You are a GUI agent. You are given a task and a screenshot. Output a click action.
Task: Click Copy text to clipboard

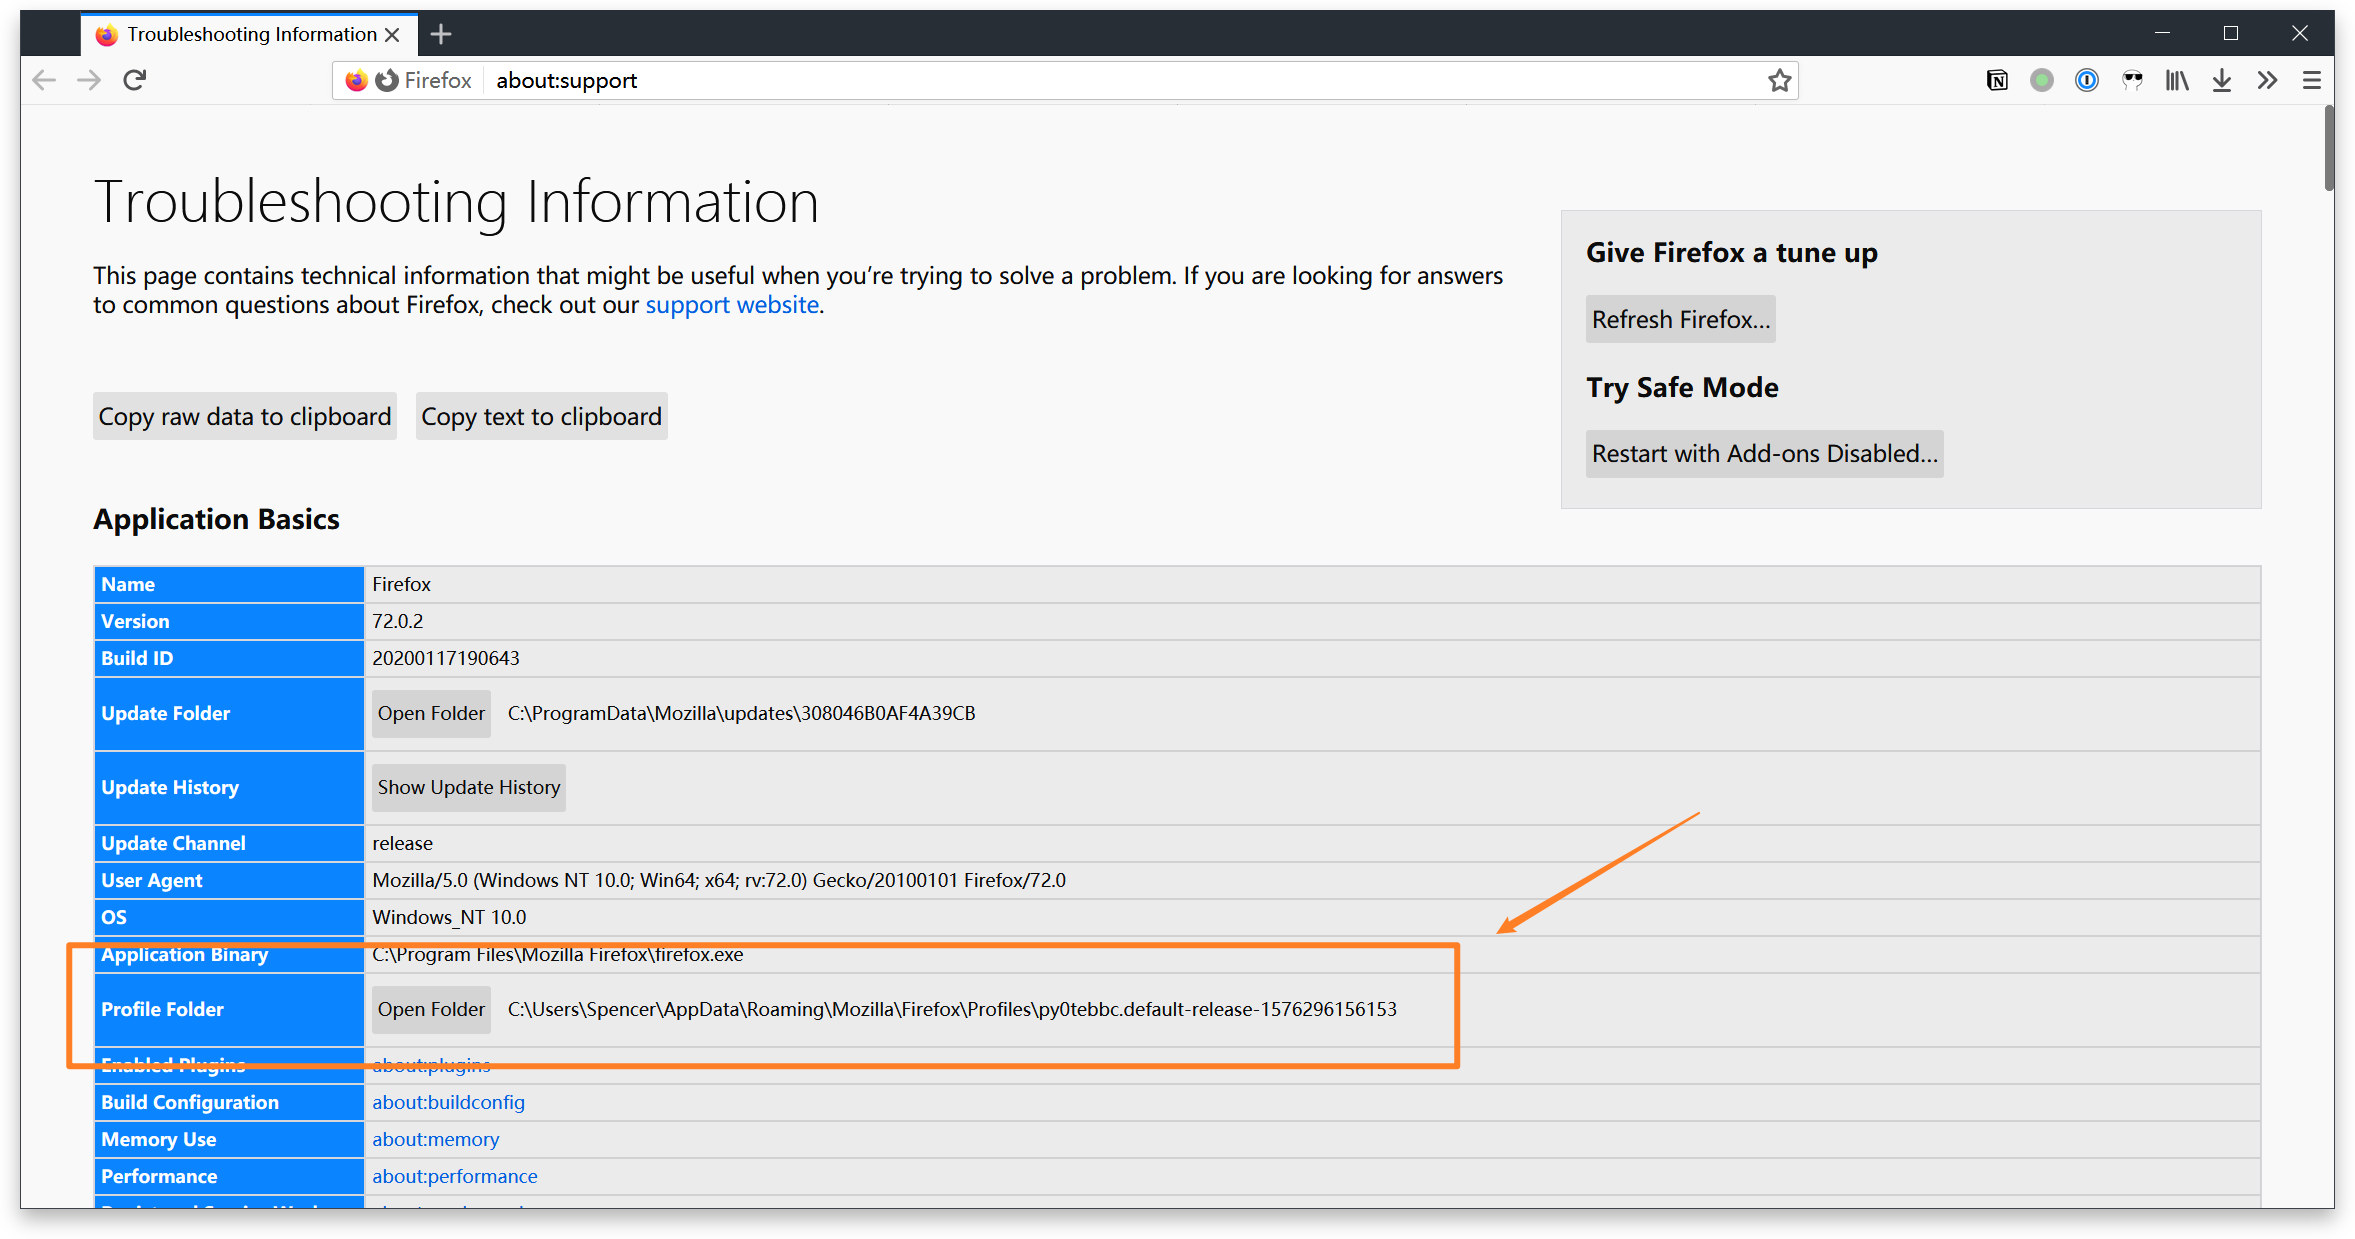542,416
